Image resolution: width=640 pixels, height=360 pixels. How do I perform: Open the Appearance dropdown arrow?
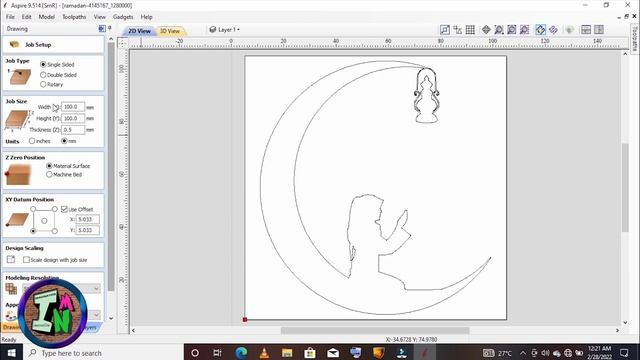(x=96, y=315)
